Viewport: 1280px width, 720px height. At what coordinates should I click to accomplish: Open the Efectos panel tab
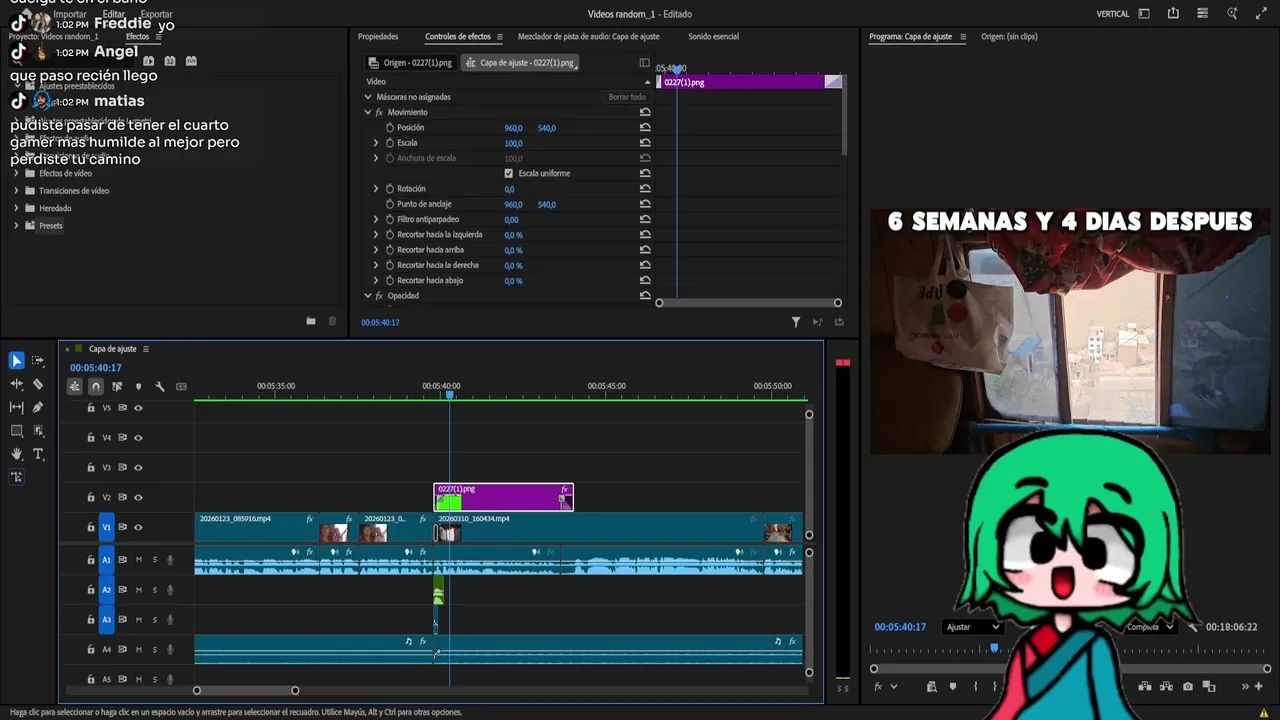pyautogui.click(x=137, y=37)
